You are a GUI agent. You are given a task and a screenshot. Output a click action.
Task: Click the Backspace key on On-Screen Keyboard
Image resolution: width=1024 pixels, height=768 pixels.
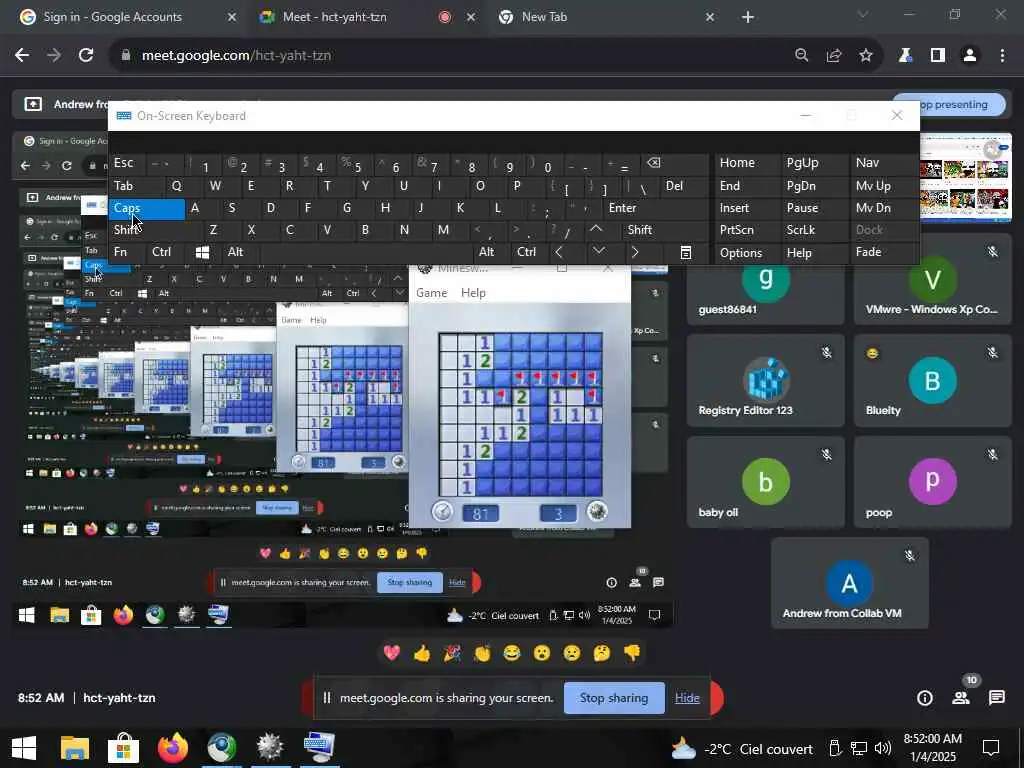[673, 163]
